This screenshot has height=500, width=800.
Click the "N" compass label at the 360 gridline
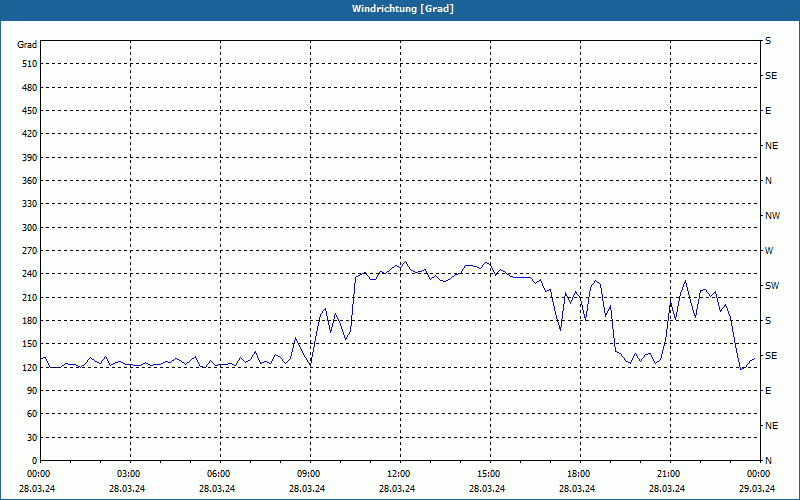(768, 181)
